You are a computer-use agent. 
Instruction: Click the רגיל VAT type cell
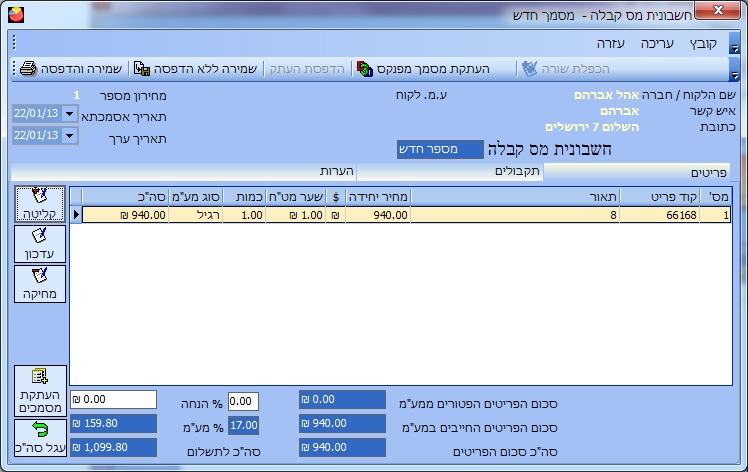coord(196,215)
